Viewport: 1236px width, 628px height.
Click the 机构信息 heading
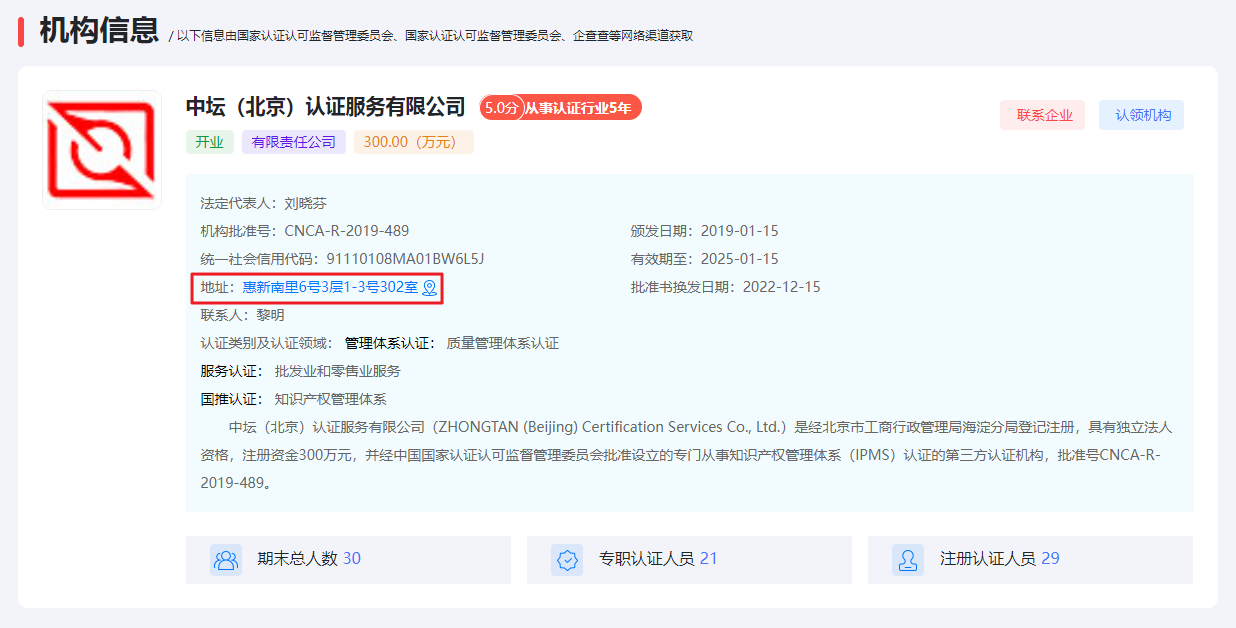(99, 30)
